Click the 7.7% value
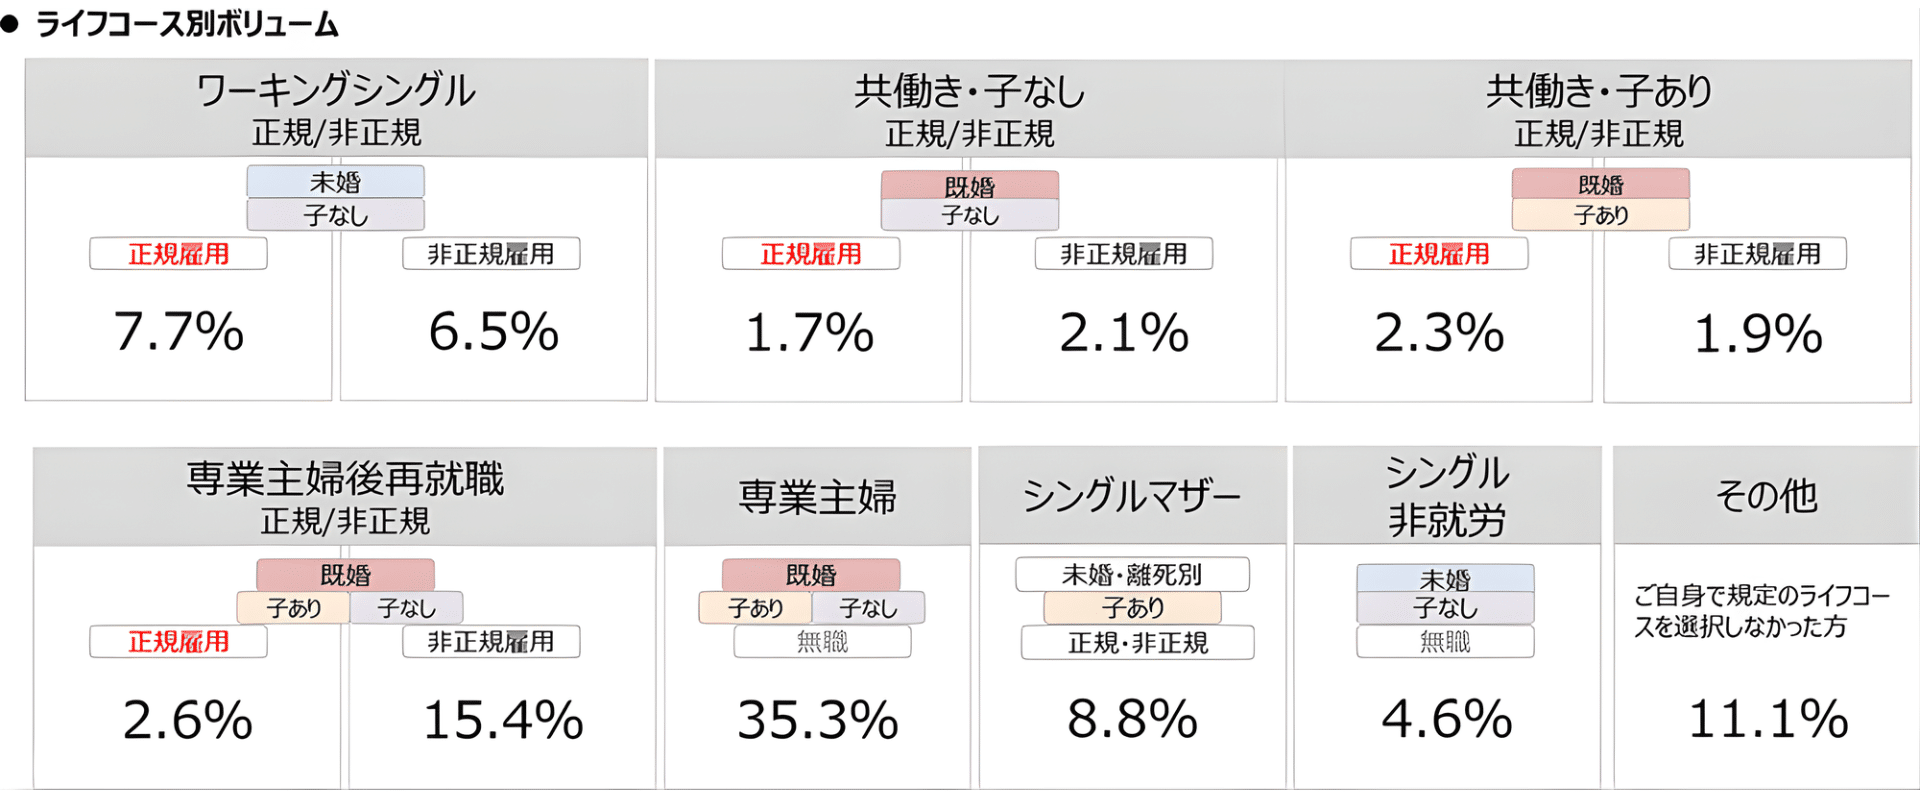Screen dimensions: 1920x810 pyautogui.click(x=179, y=332)
